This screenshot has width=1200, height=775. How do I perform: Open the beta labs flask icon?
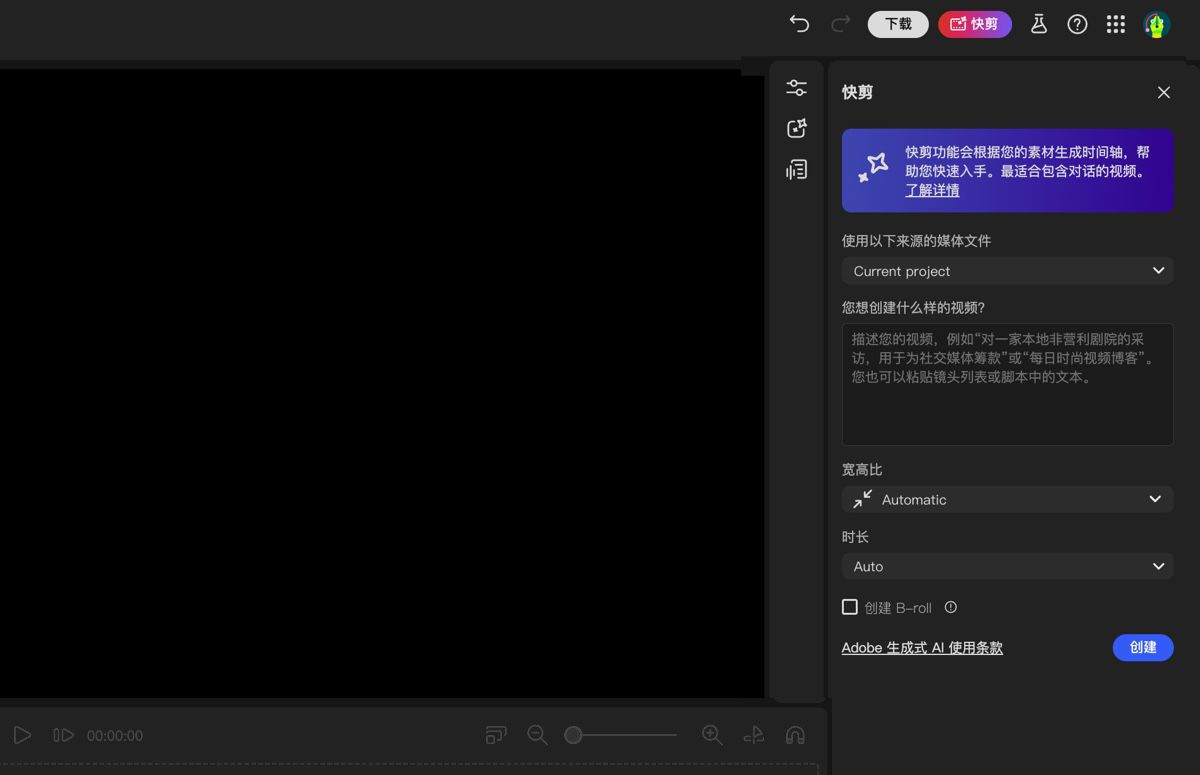coord(1038,24)
